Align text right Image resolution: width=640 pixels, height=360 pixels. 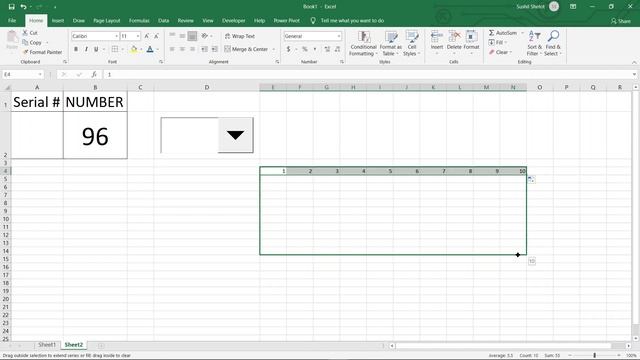[192, 49]
